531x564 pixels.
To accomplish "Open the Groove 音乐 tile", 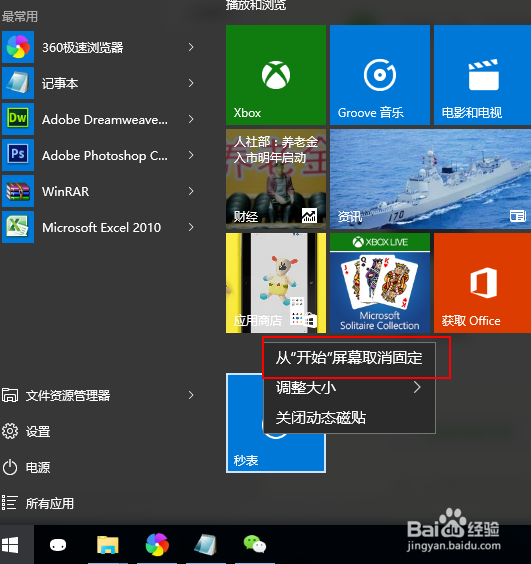I will tap(380, 75).
